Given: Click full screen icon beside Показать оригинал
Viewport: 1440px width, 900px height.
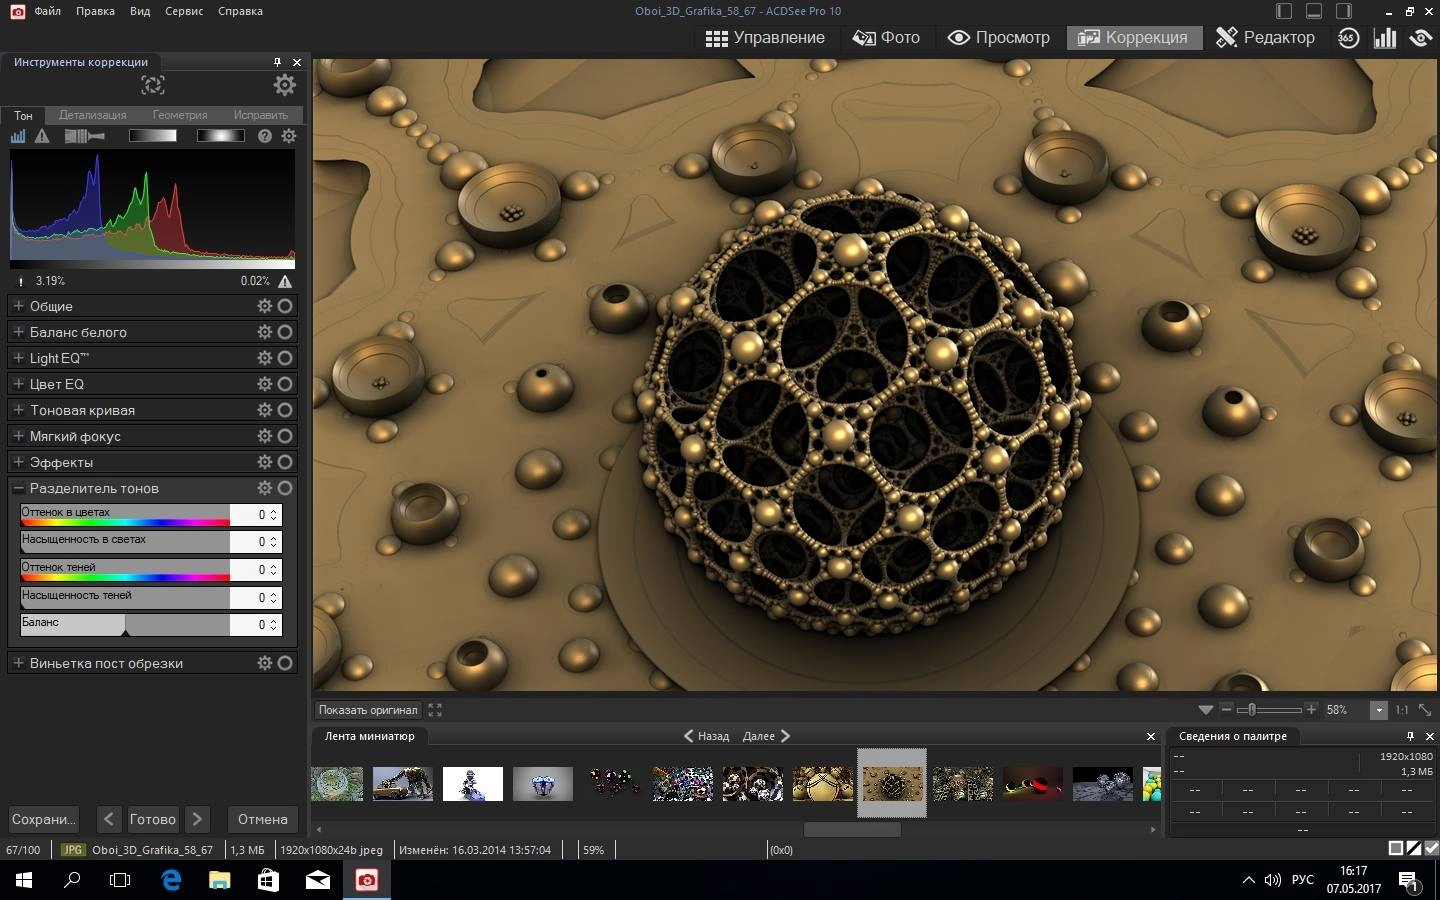Looking at the screenshot, I should (435, 710).
